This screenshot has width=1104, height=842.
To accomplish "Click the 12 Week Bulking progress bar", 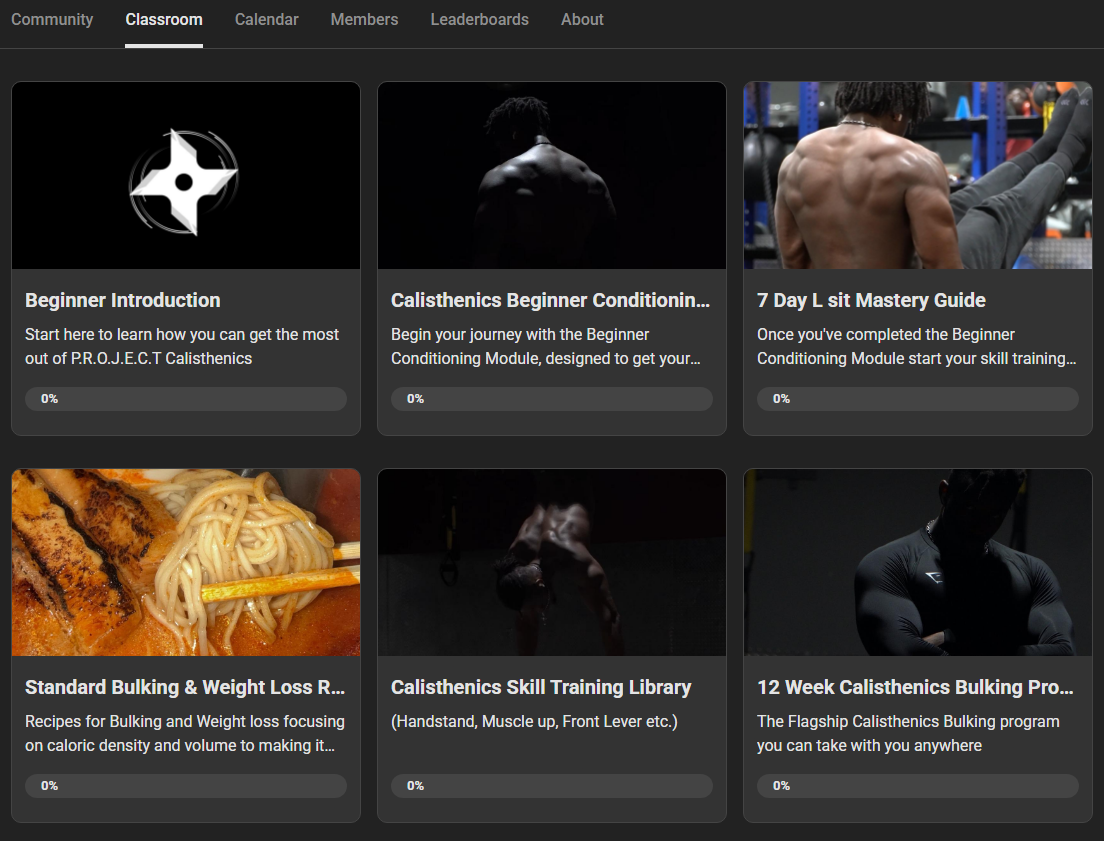I will (x=917, y=786).
